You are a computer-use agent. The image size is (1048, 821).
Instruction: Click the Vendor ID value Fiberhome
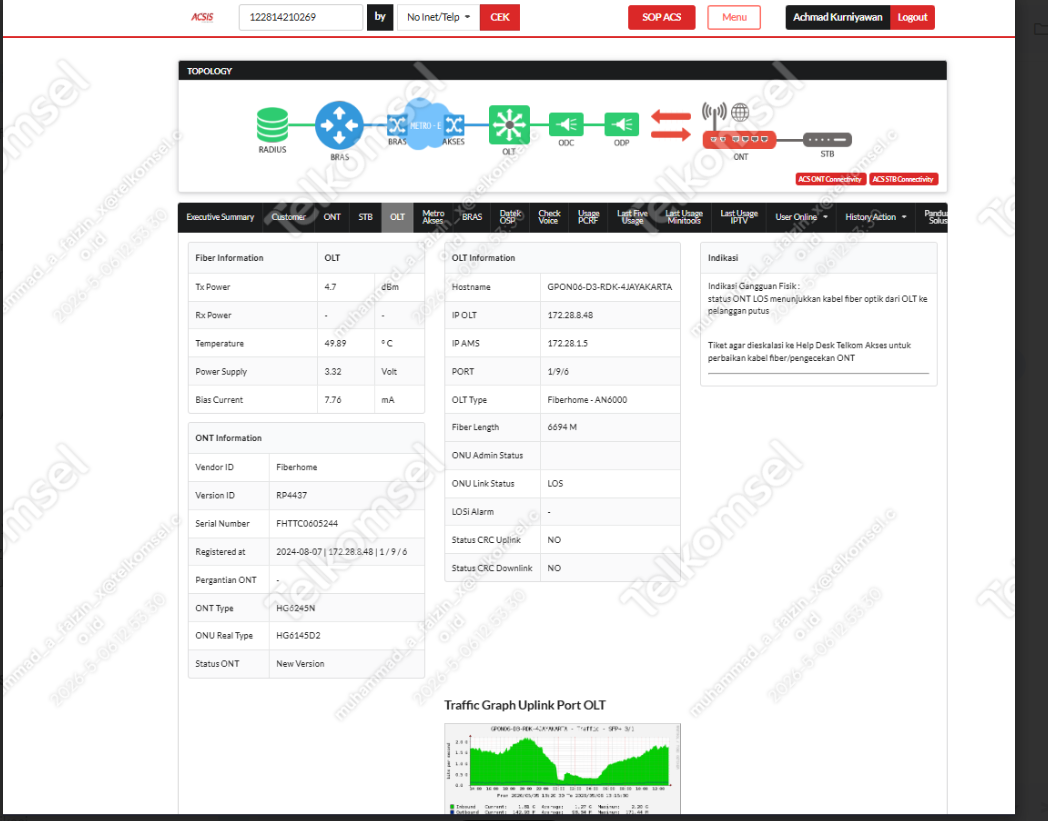pyautogui.click(x=297, y=467)
